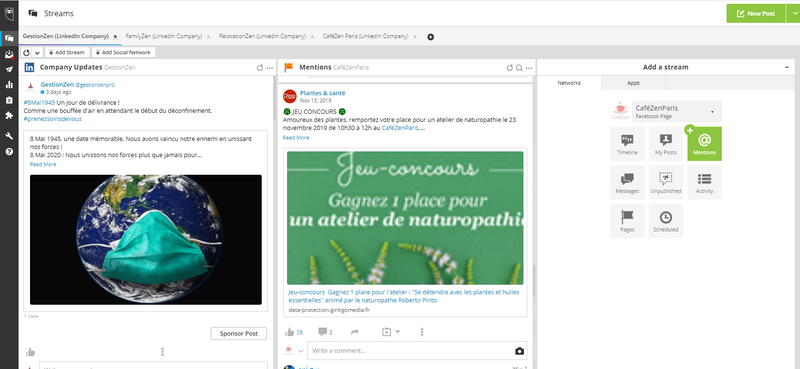Search within the Mentions stream

coord(519,67)
